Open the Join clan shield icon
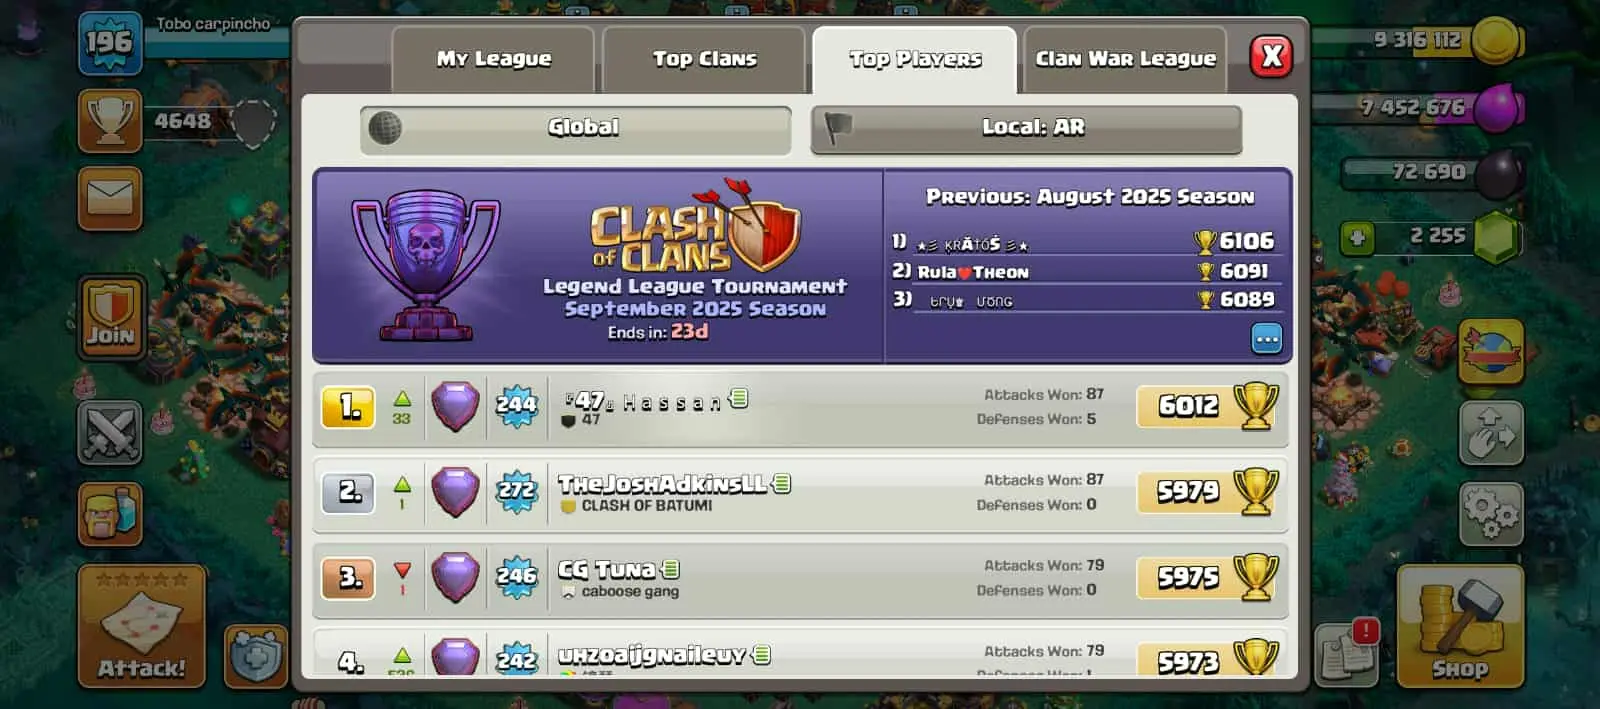Viewport: 1600px width, 709px height. point(110,316)
